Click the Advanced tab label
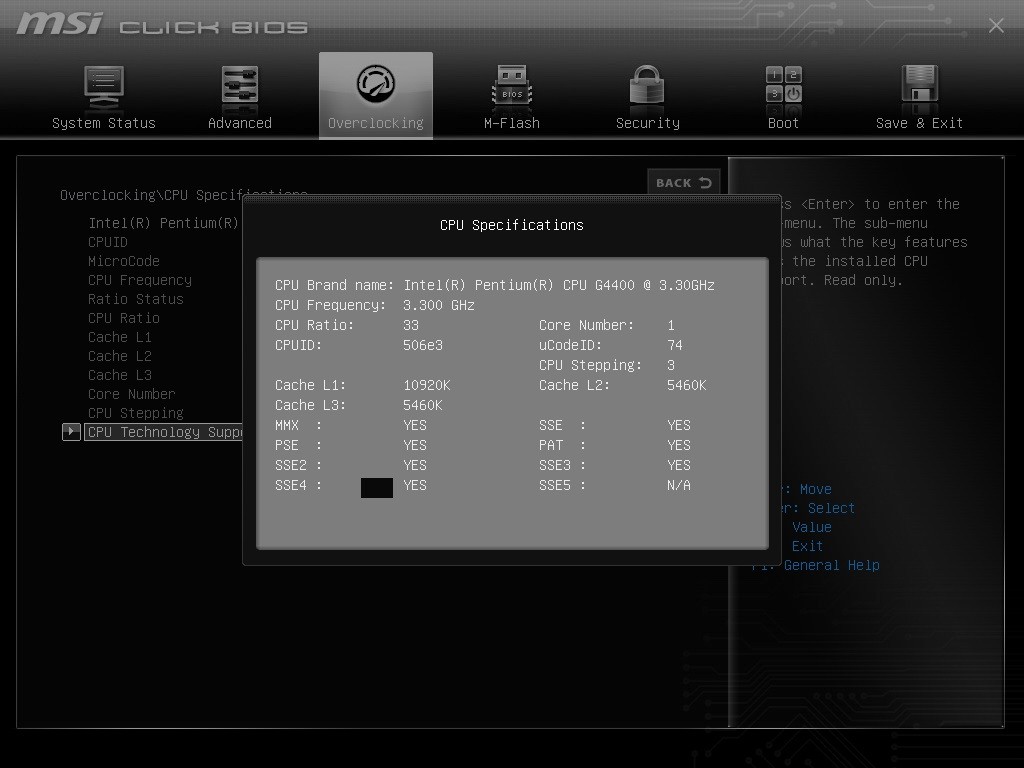The image size is (1024, 768). pyautogui.click(x=240, y=123)
